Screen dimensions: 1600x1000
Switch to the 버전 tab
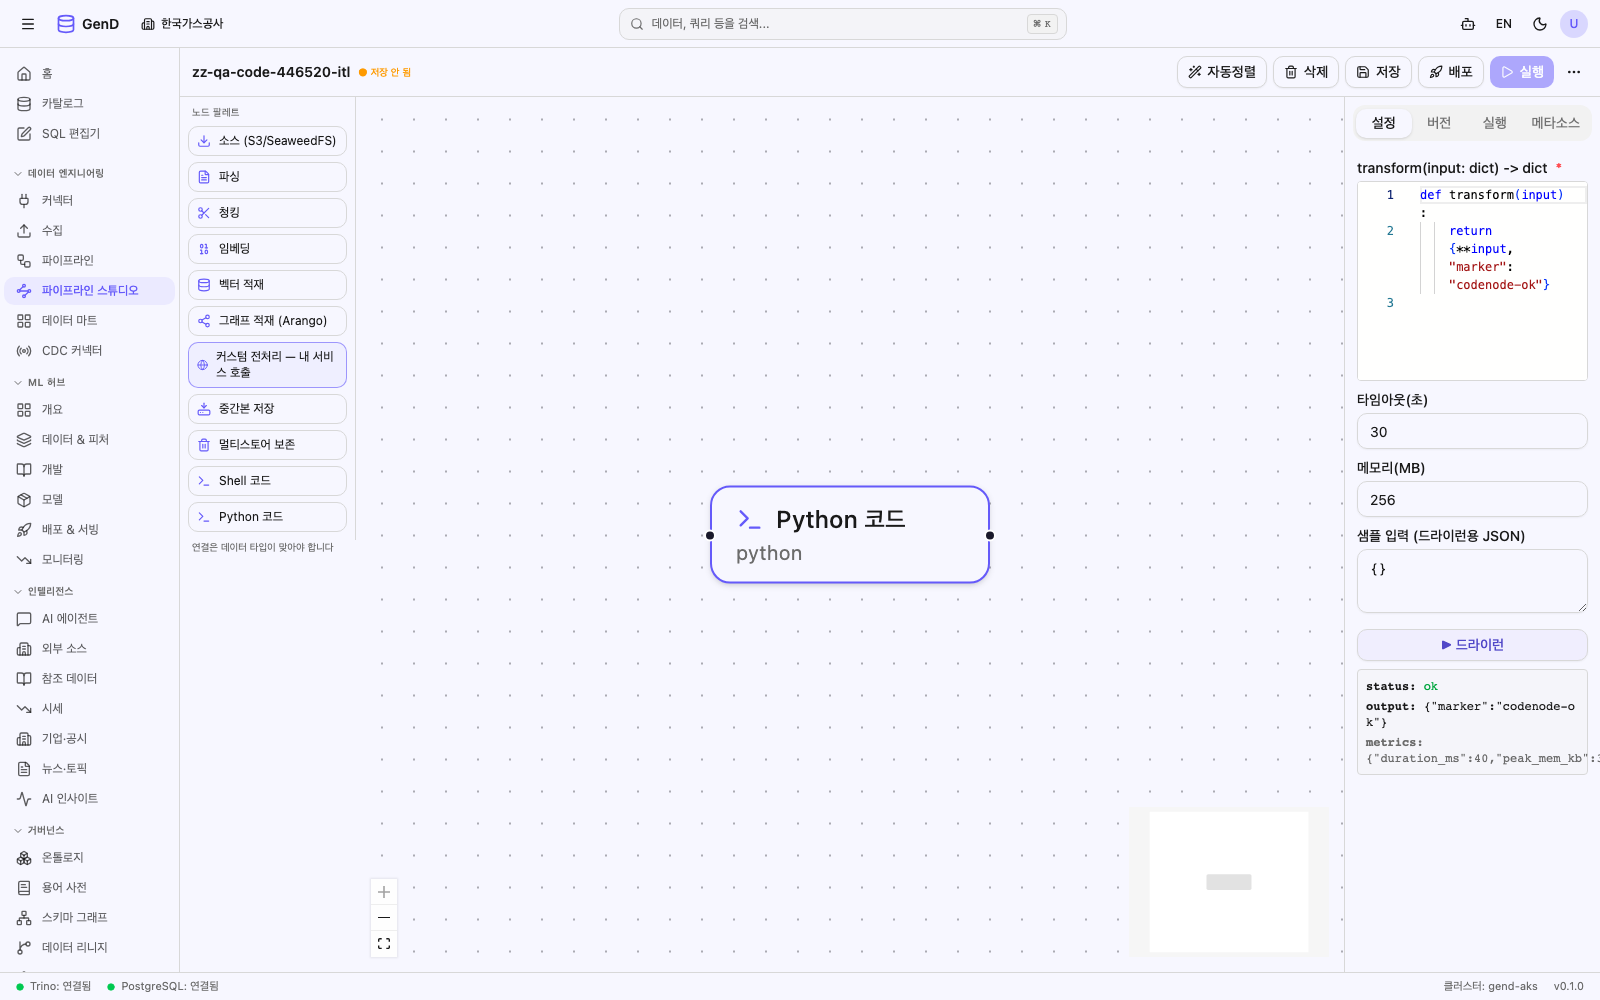pos(1439,123)
